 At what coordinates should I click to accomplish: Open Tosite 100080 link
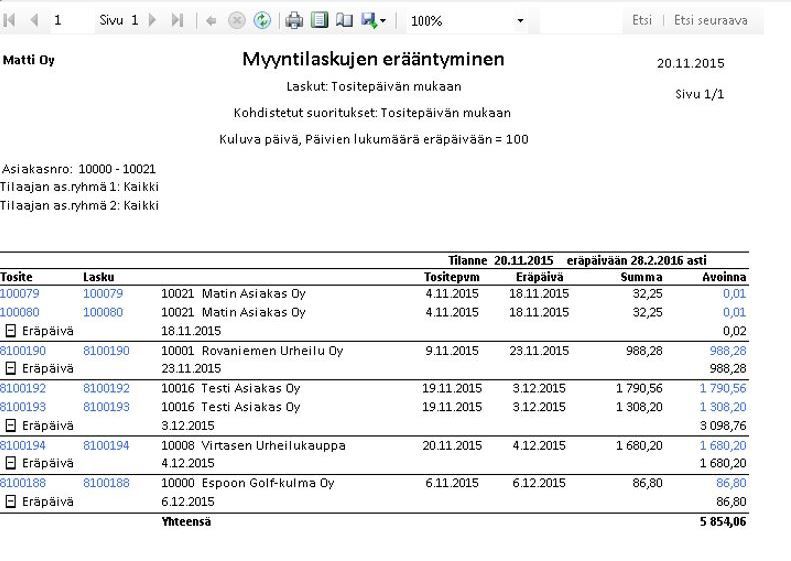[20, 312]
